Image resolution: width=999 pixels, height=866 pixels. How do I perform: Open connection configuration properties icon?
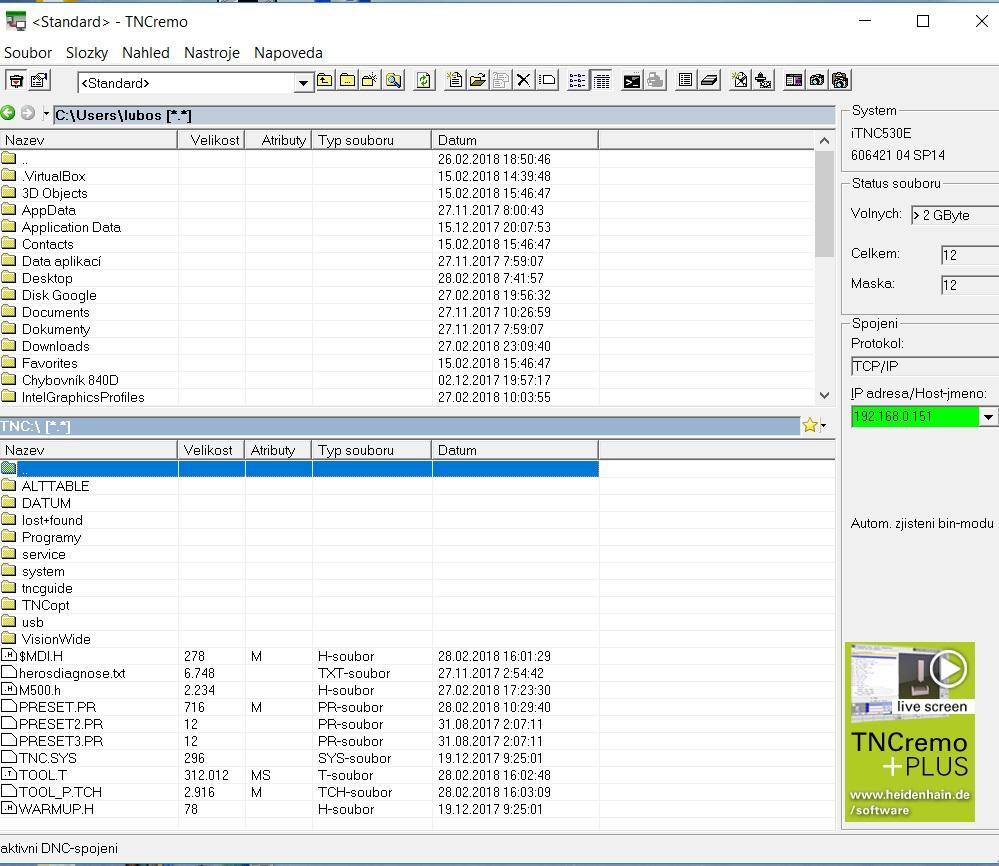40,81
